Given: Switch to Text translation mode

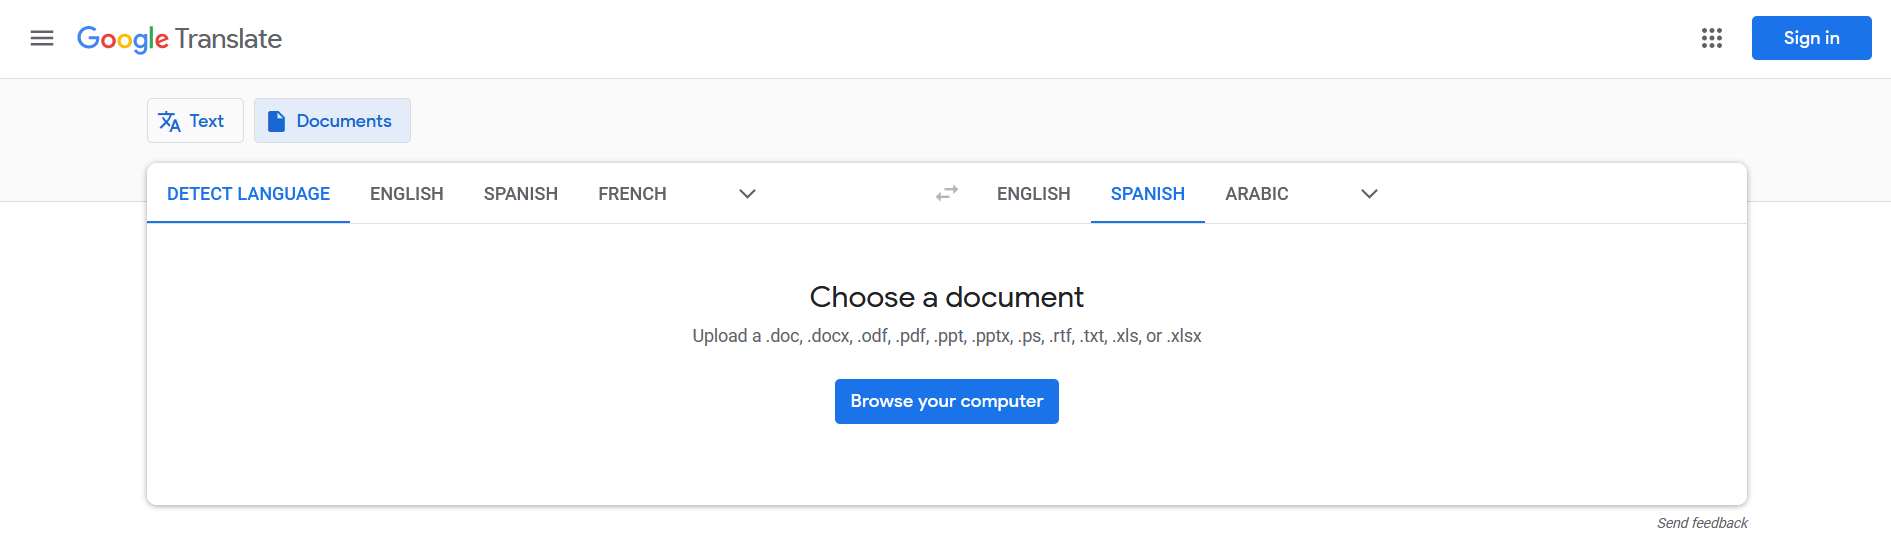Looking at the screenshot, I should pyautogui.click(x=207, y=121).
